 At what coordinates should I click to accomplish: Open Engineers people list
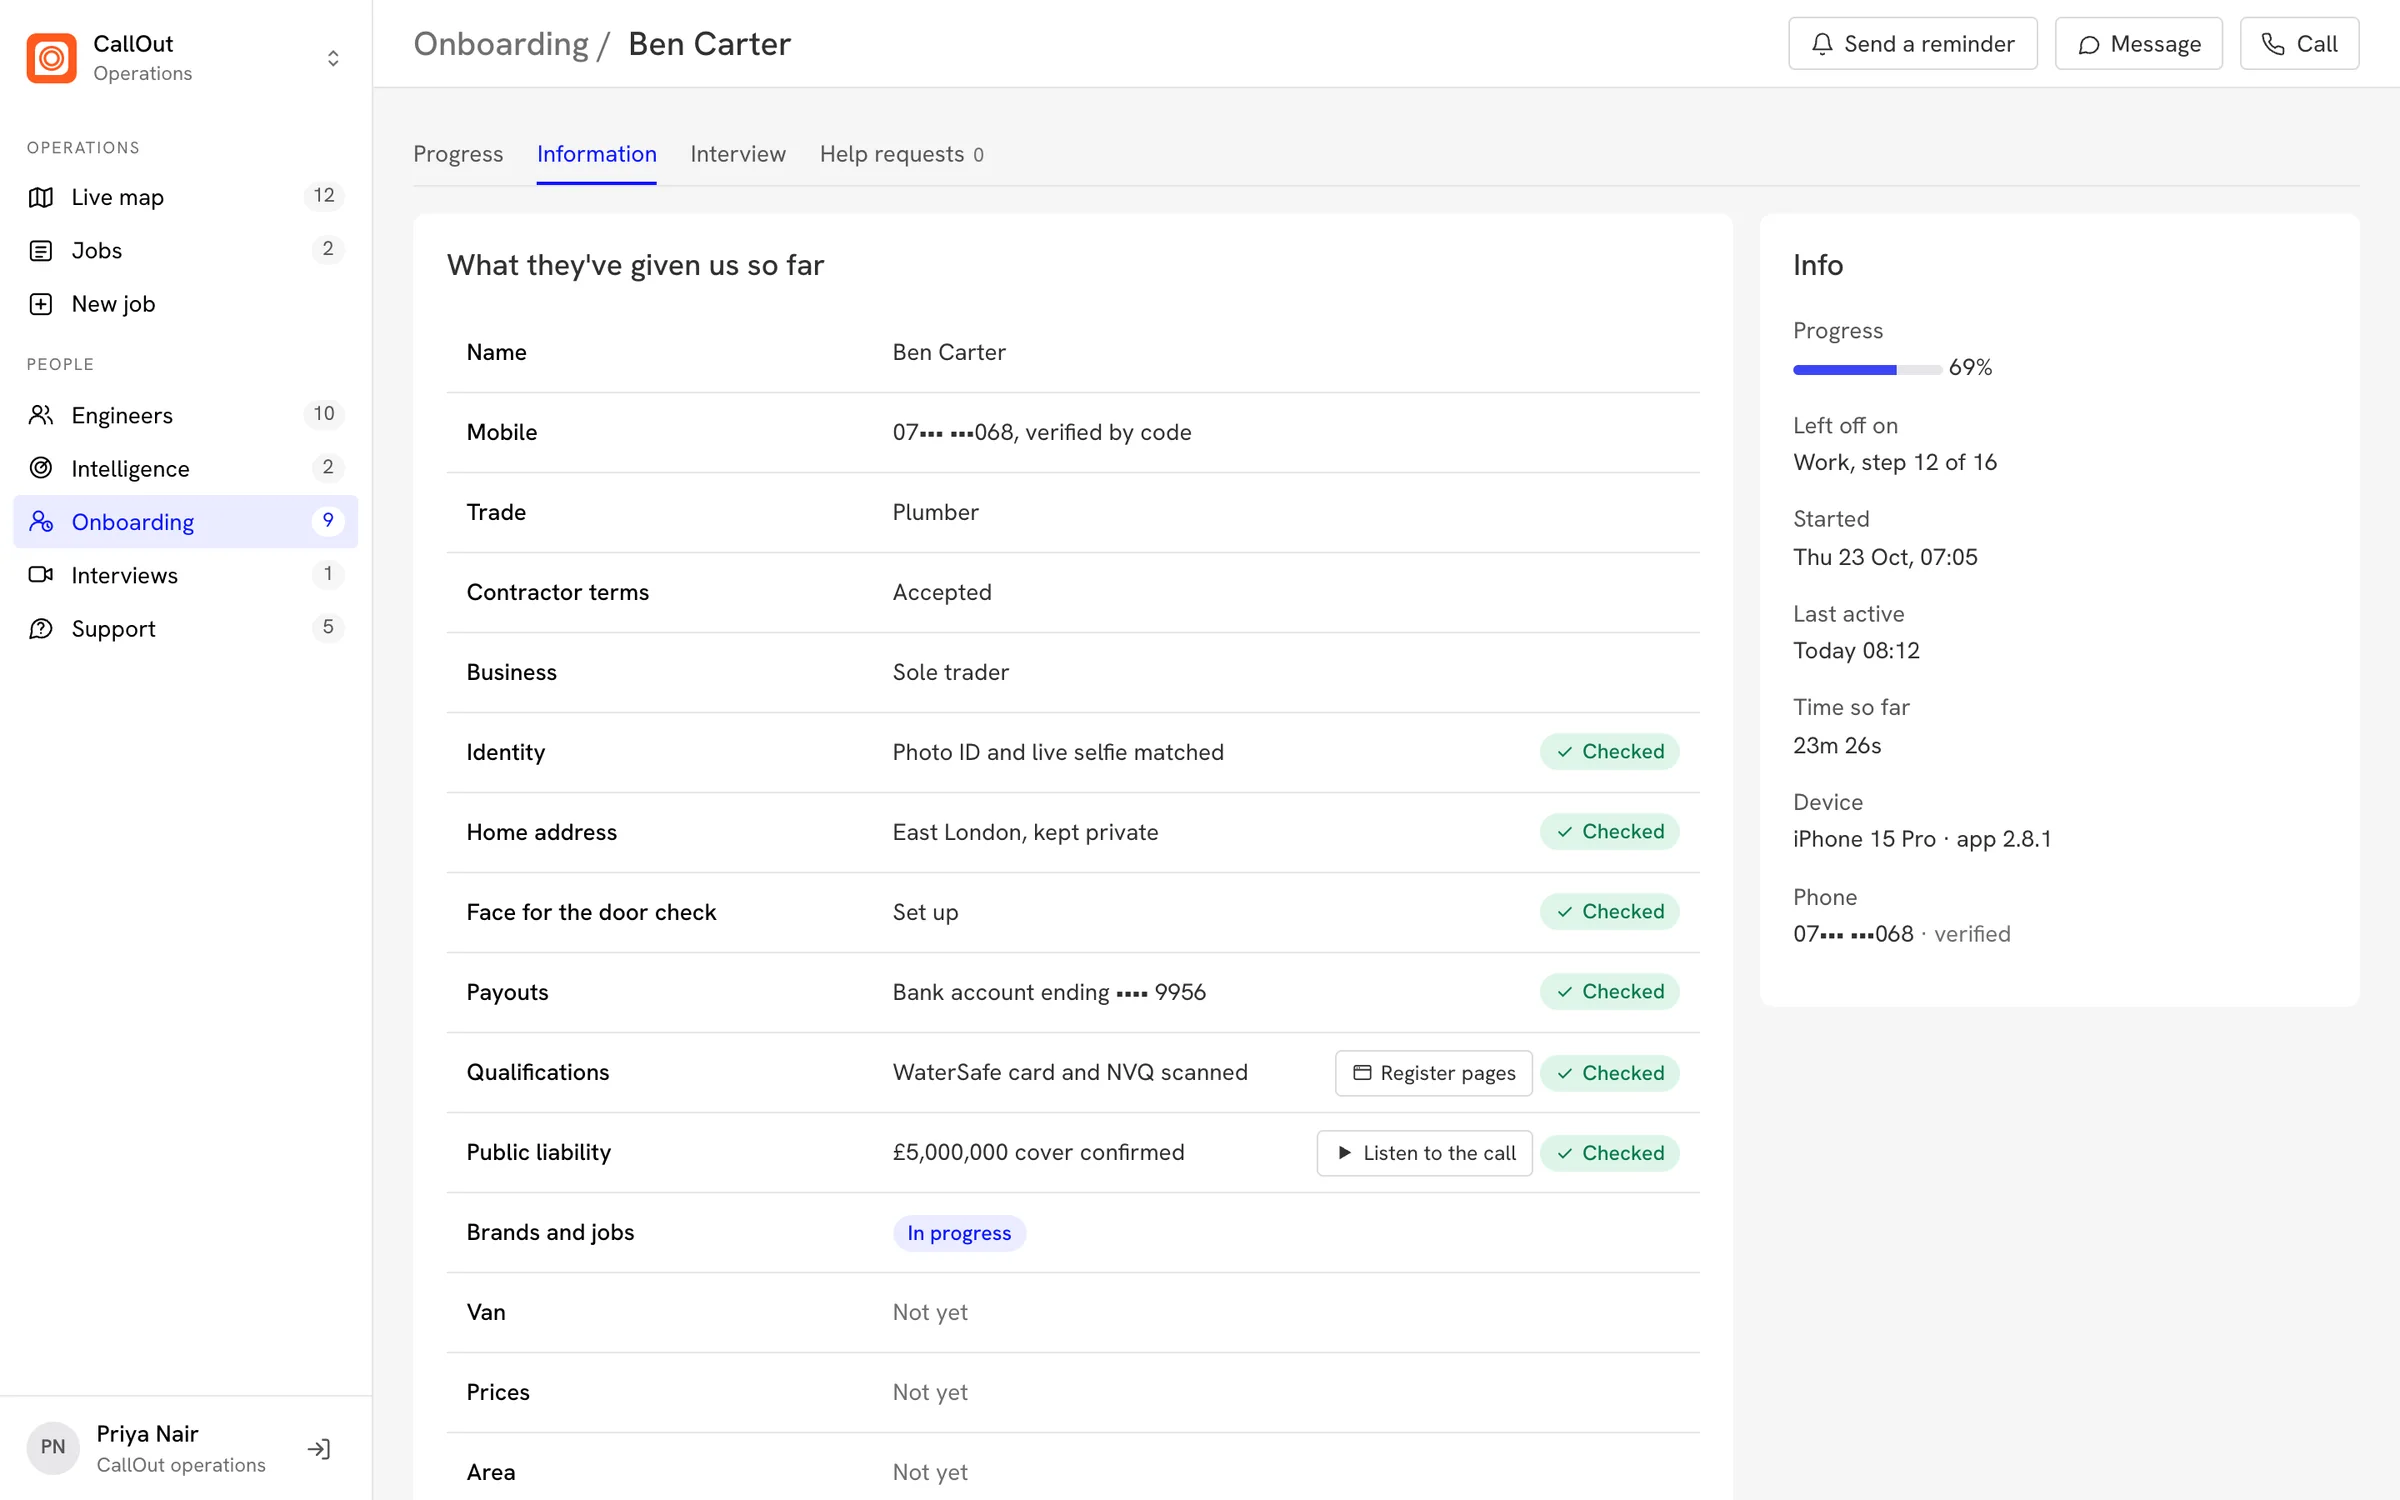point(186,414)
